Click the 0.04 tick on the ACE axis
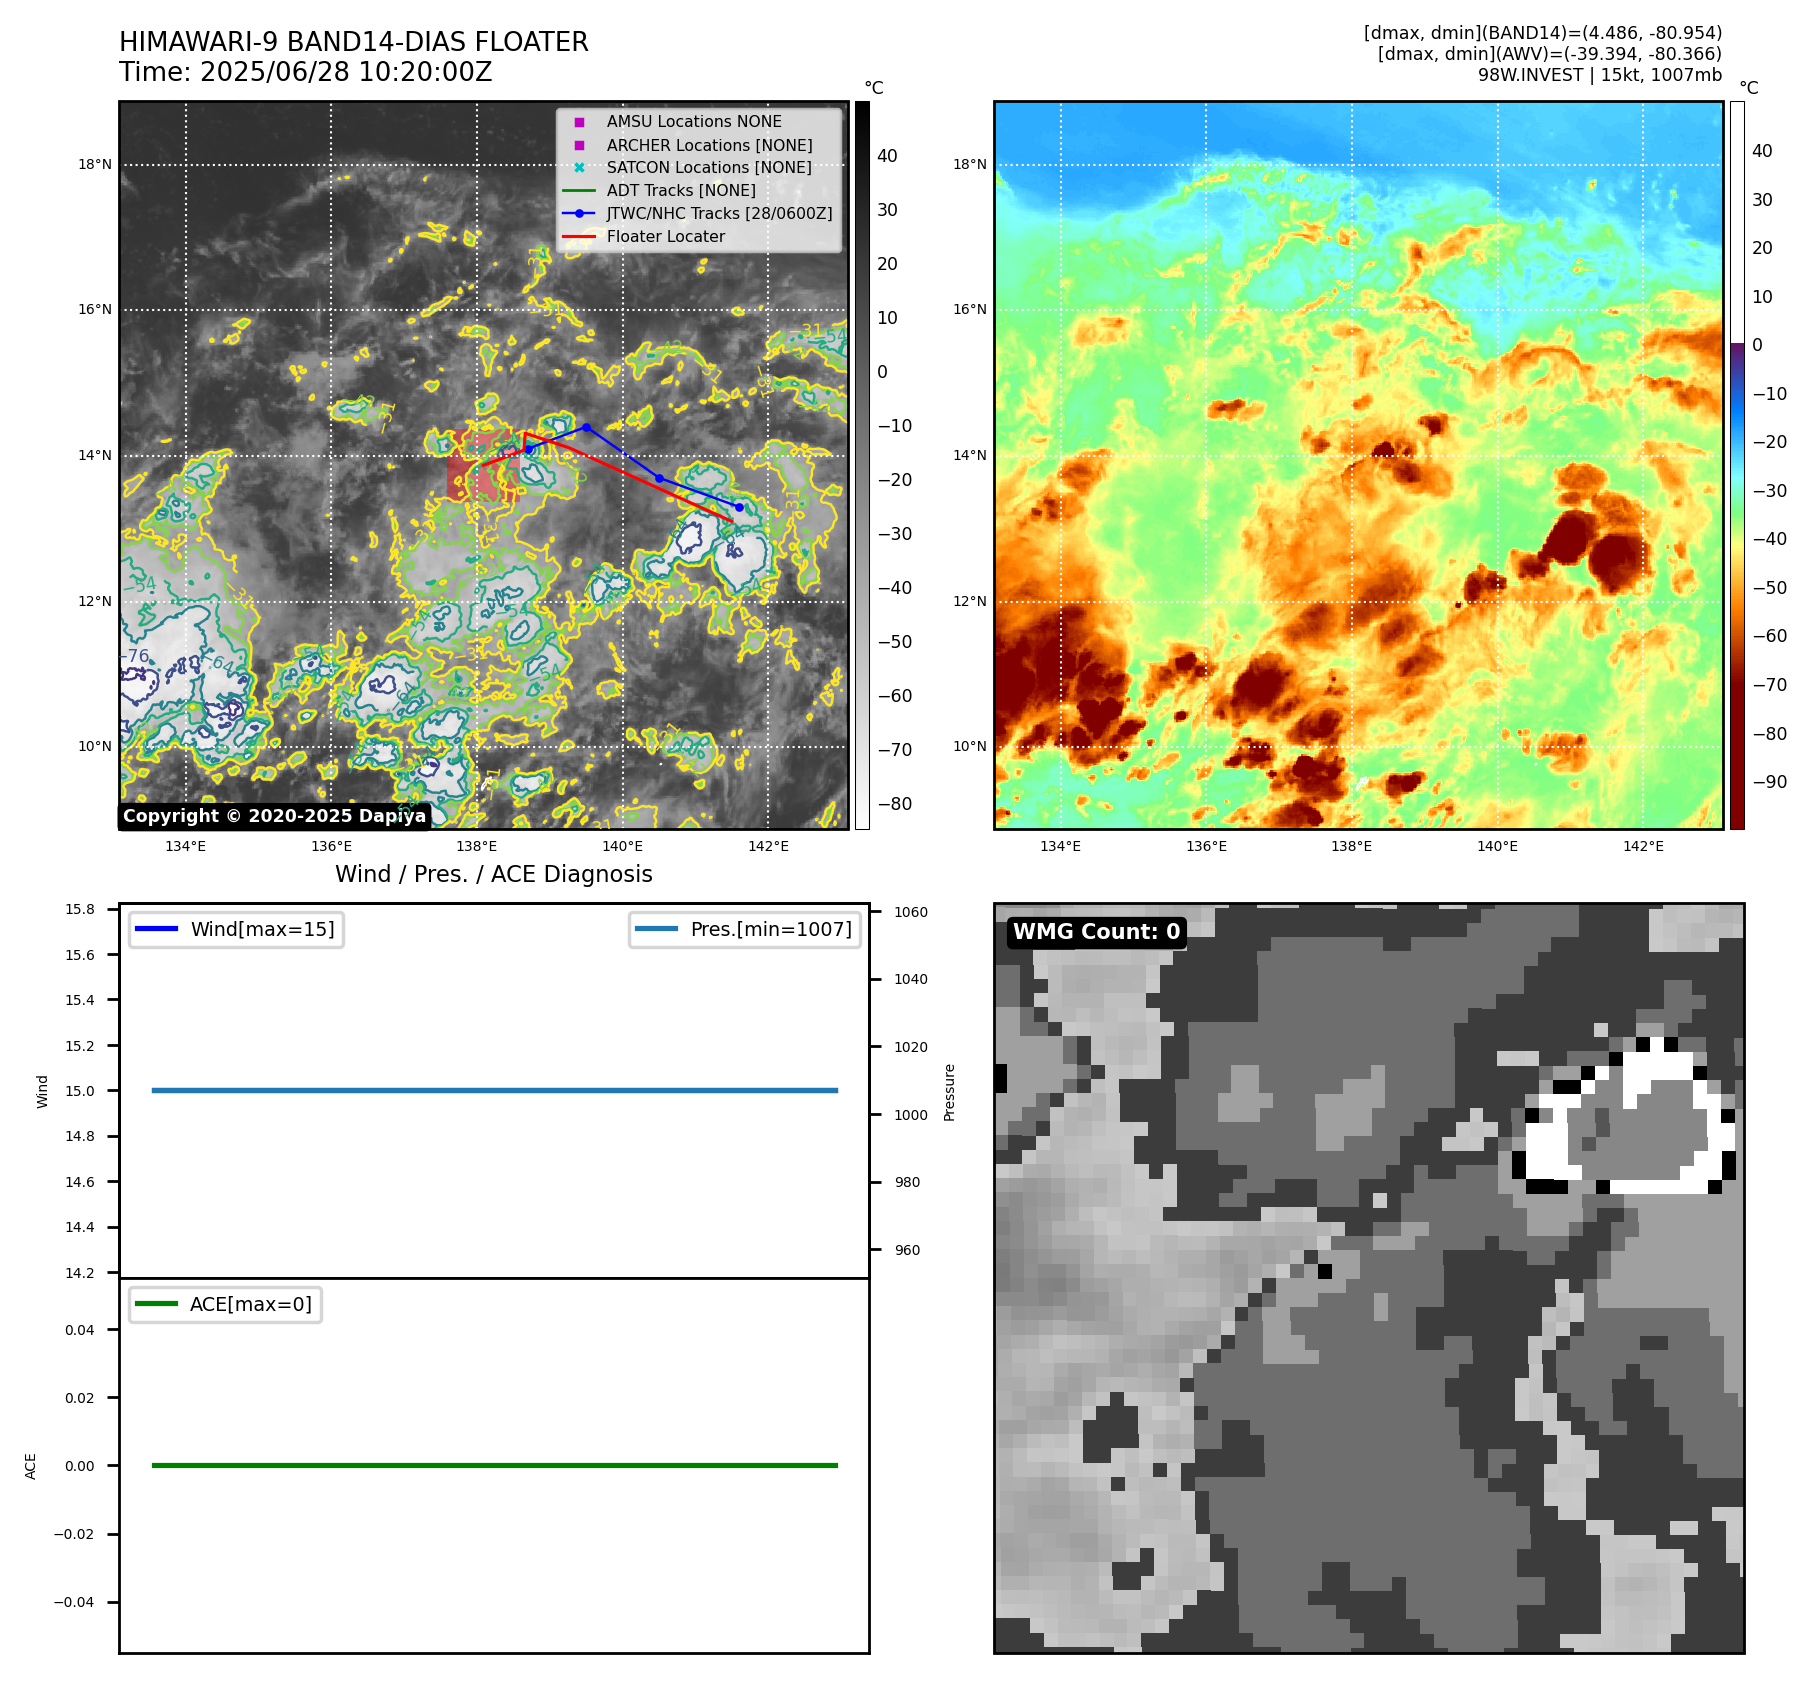 80,1330
